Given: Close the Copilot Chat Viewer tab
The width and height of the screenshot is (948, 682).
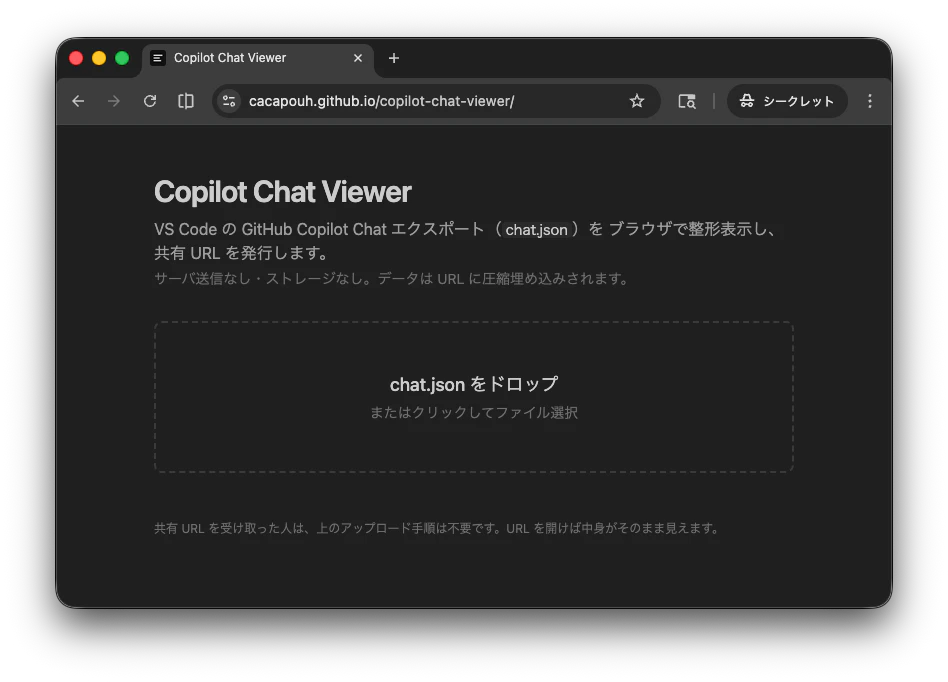Looking at the screenshot, I should point(358,58).
